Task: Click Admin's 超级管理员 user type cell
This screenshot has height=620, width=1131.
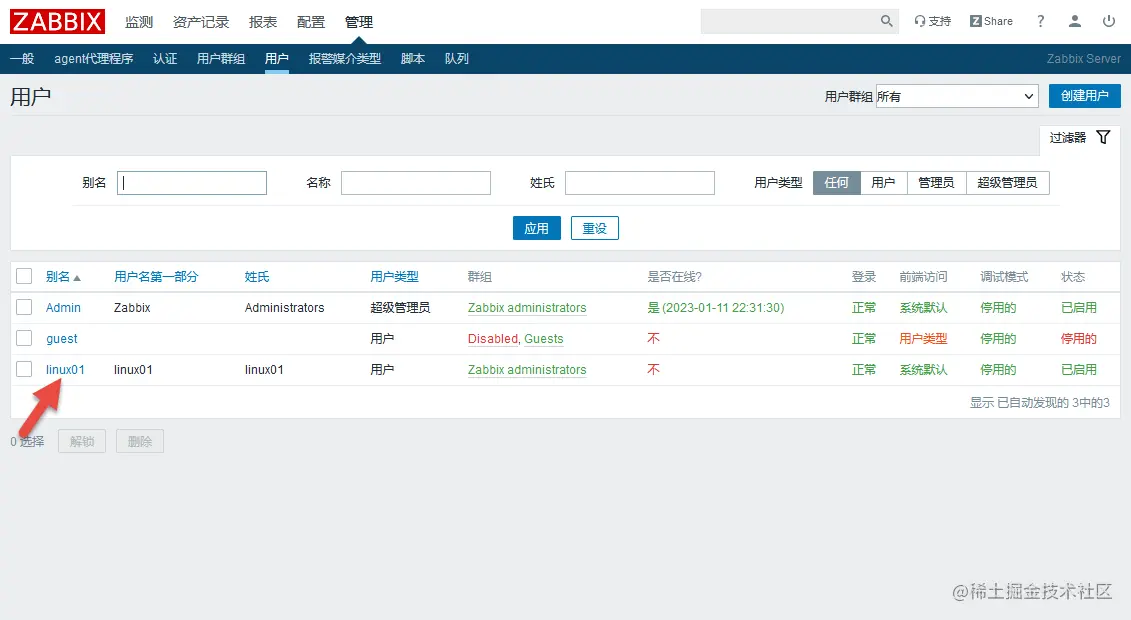Action: 400,308
